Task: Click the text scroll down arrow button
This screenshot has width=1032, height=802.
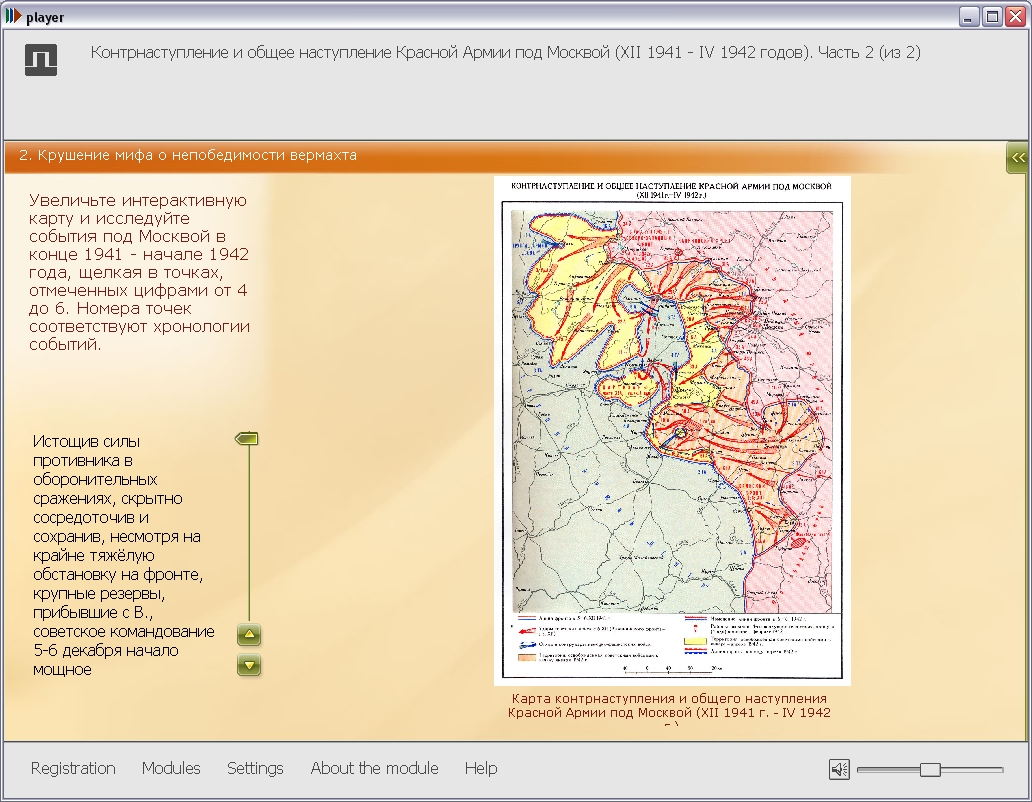Action: tap(249, 665)
